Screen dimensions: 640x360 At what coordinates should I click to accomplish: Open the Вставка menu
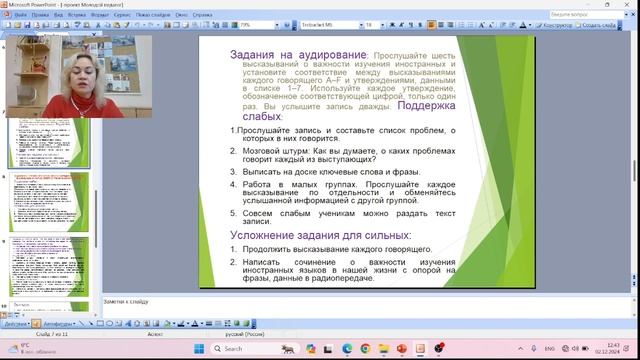pyautogui.click(x=77, y=15)
